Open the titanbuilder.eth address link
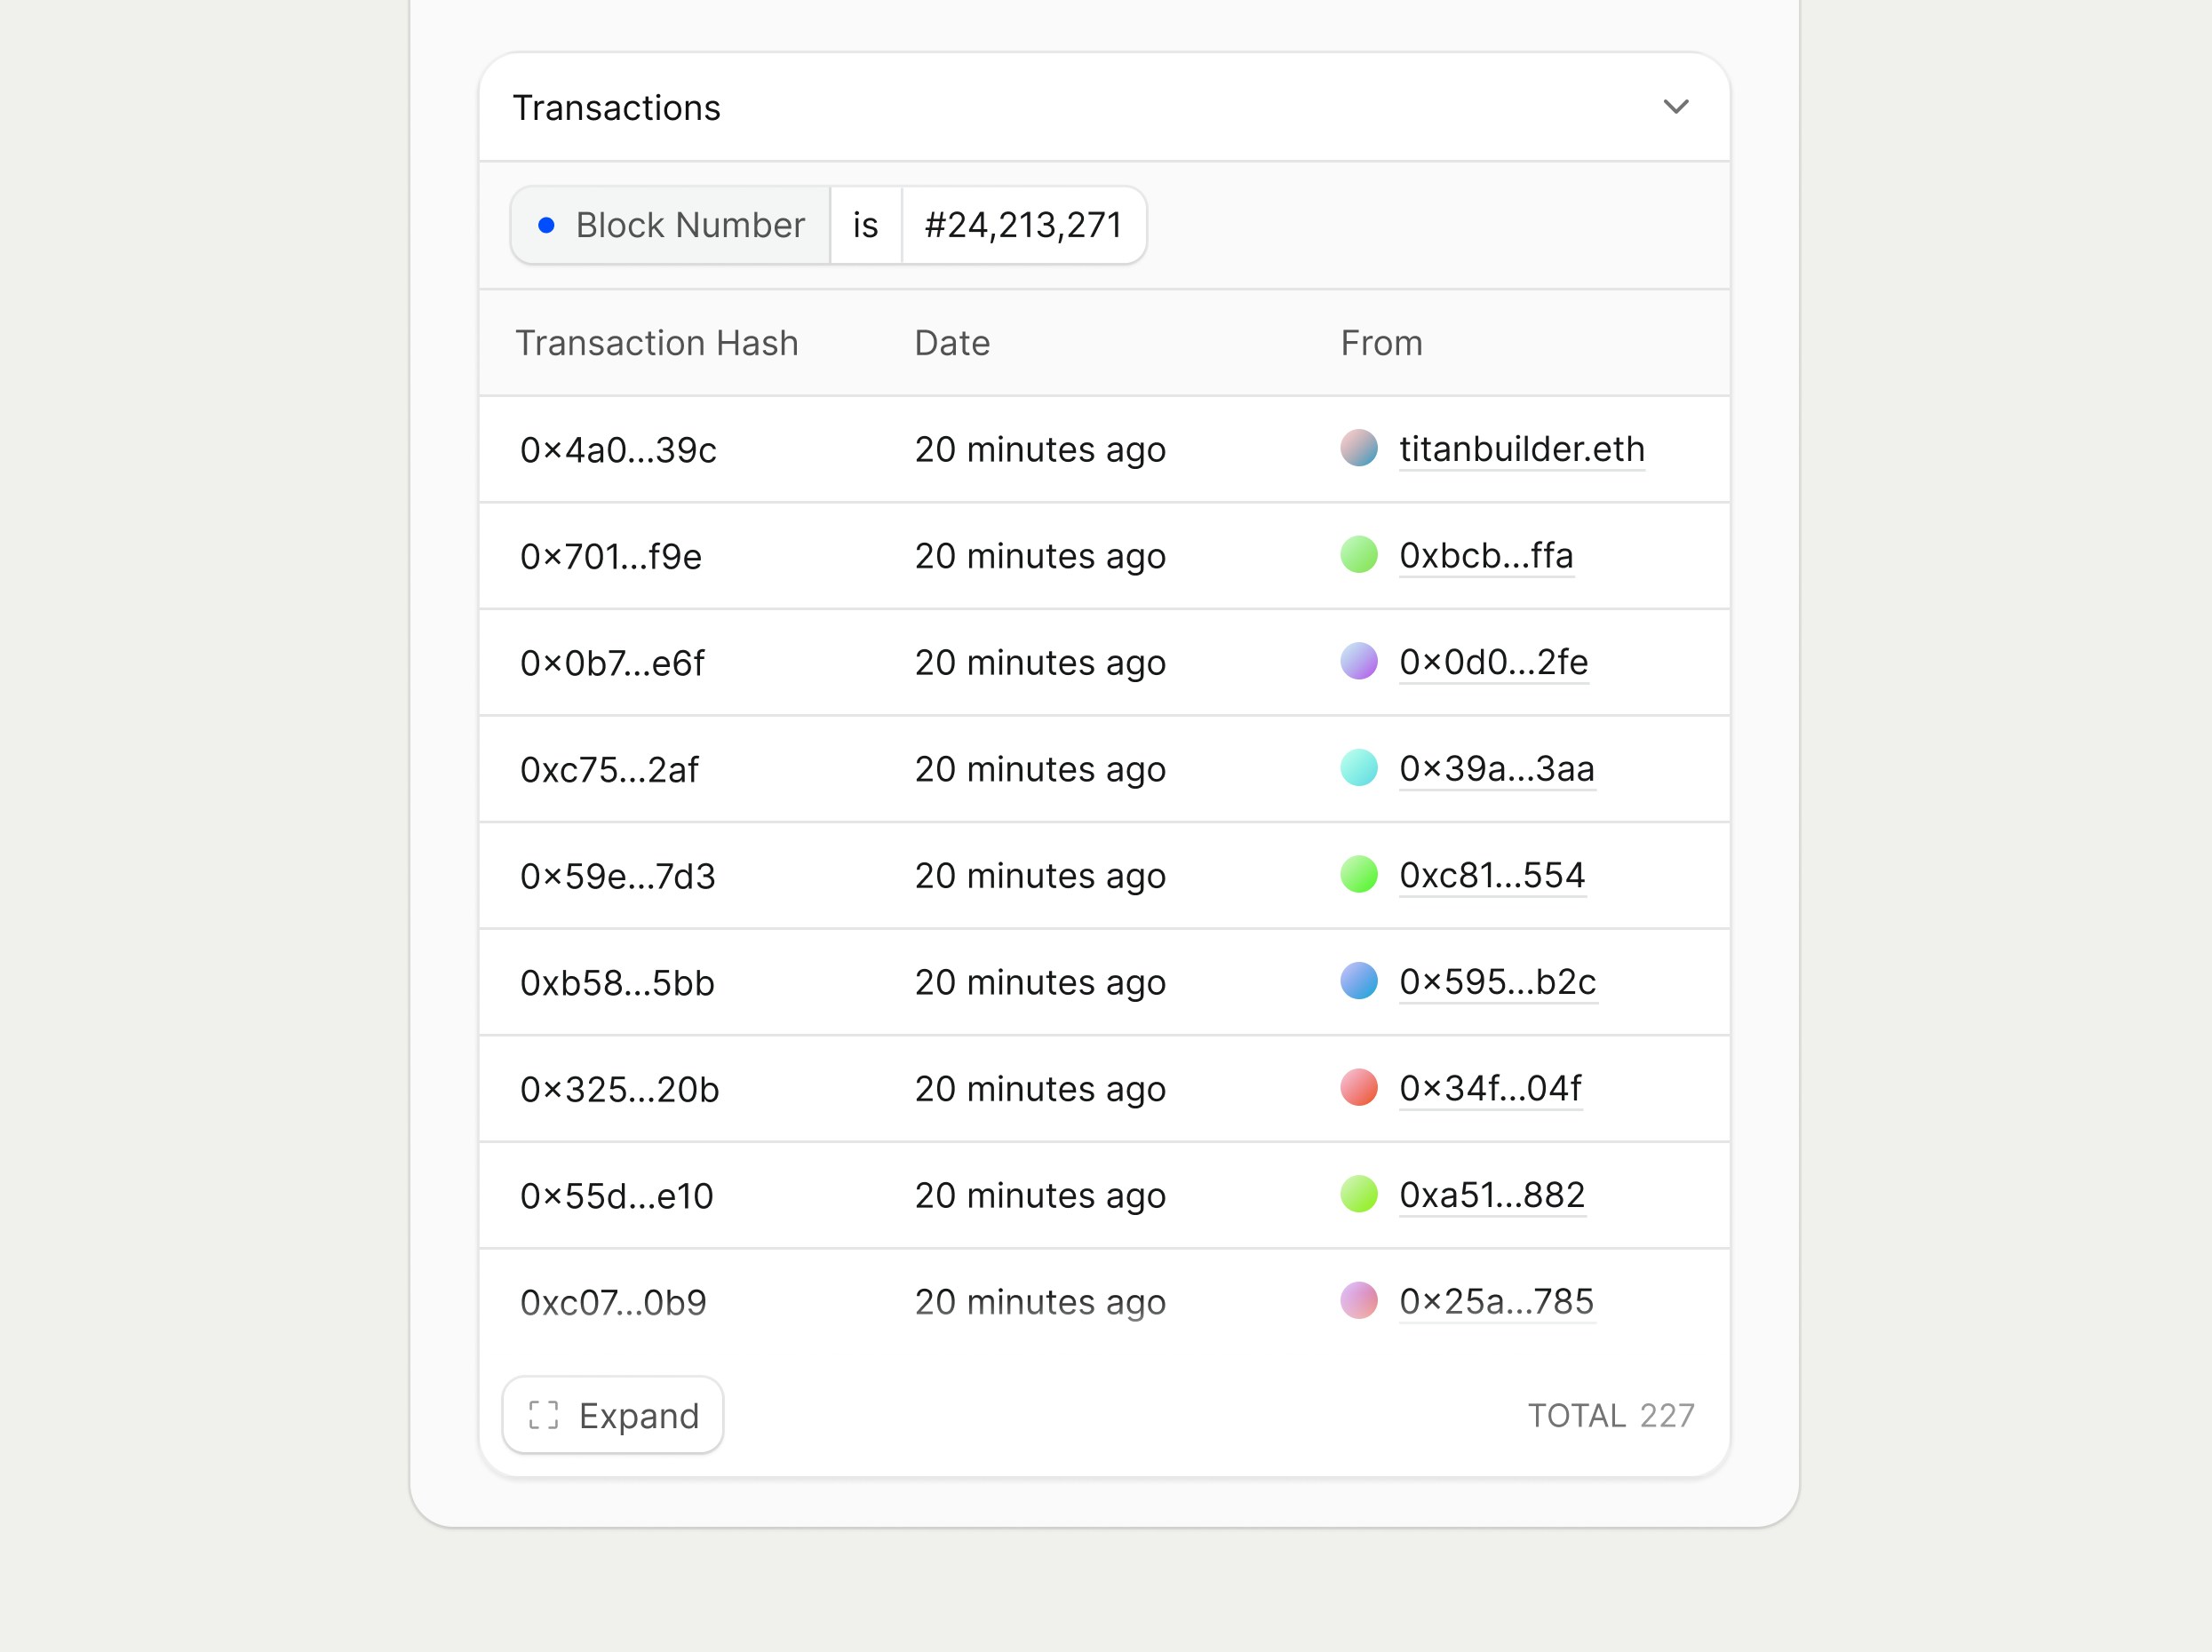The height and width of the screenshot is (1652, 2212). click(x=1521, y=449)
